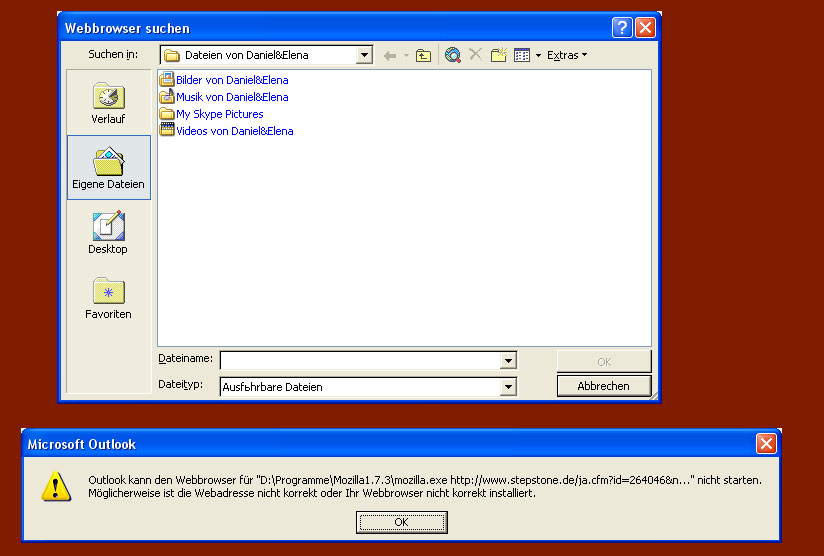Click the warning triangle icon in Outlook dialog

56,486
